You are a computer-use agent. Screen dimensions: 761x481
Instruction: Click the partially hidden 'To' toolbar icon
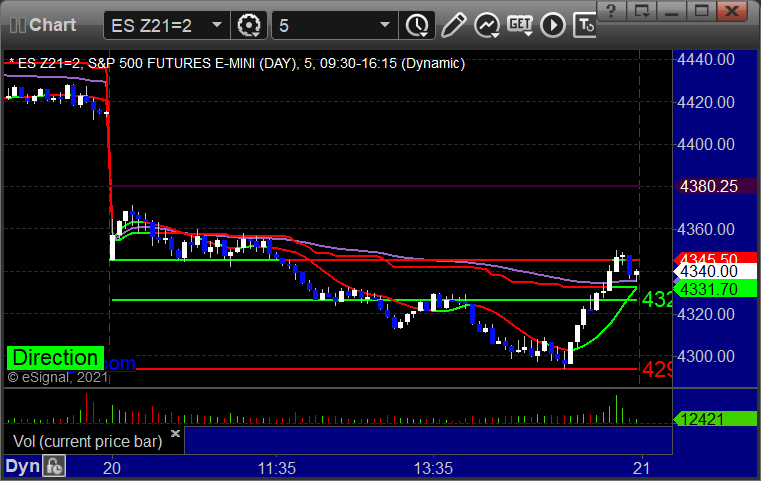click(x=585, y=25)
